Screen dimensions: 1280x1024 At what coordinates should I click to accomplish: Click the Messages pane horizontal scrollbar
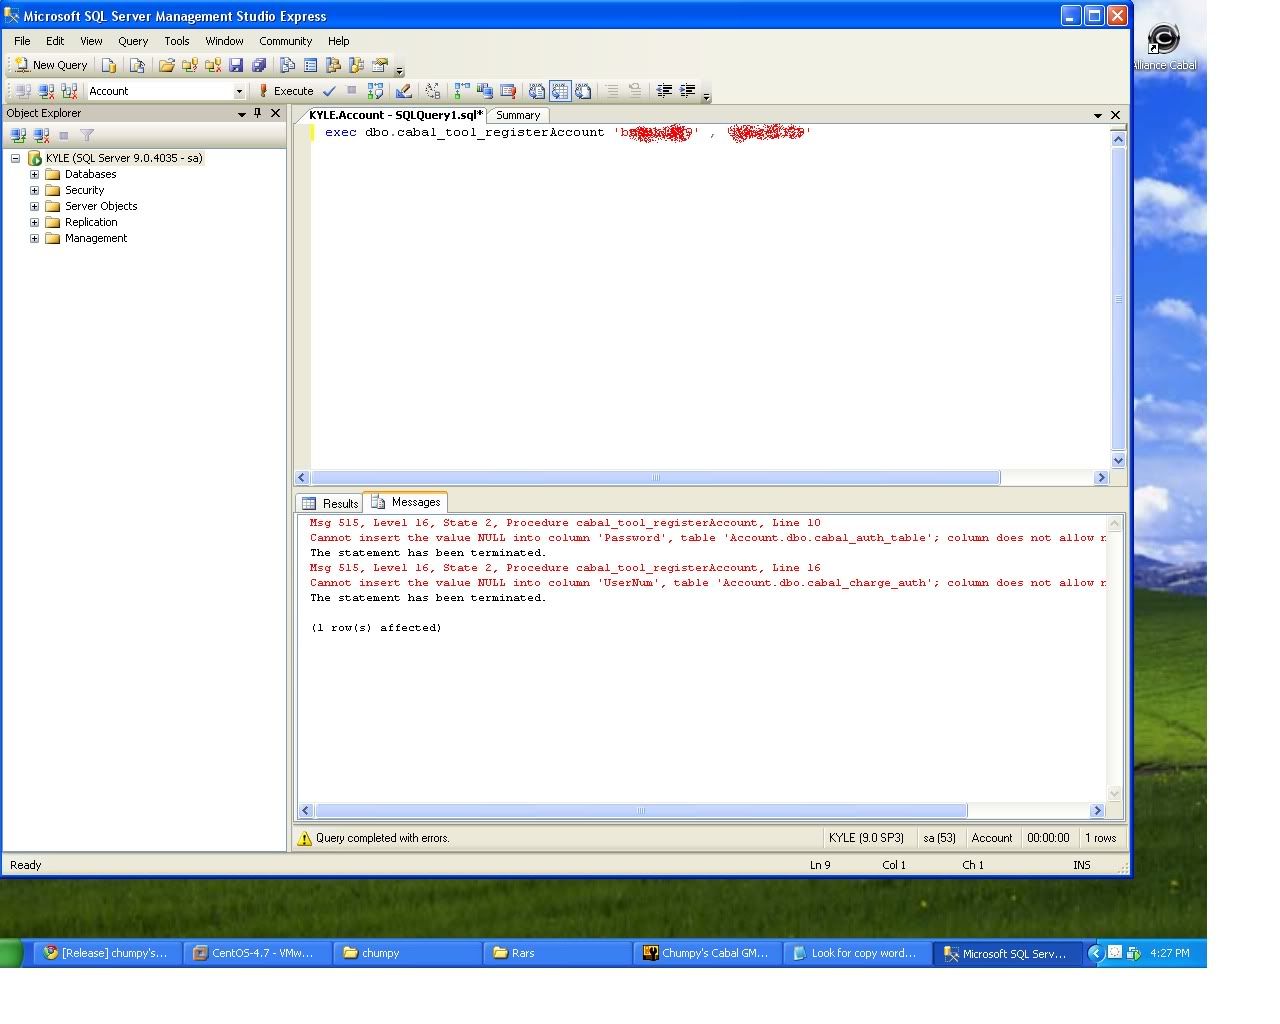click(x=641, y=811)
